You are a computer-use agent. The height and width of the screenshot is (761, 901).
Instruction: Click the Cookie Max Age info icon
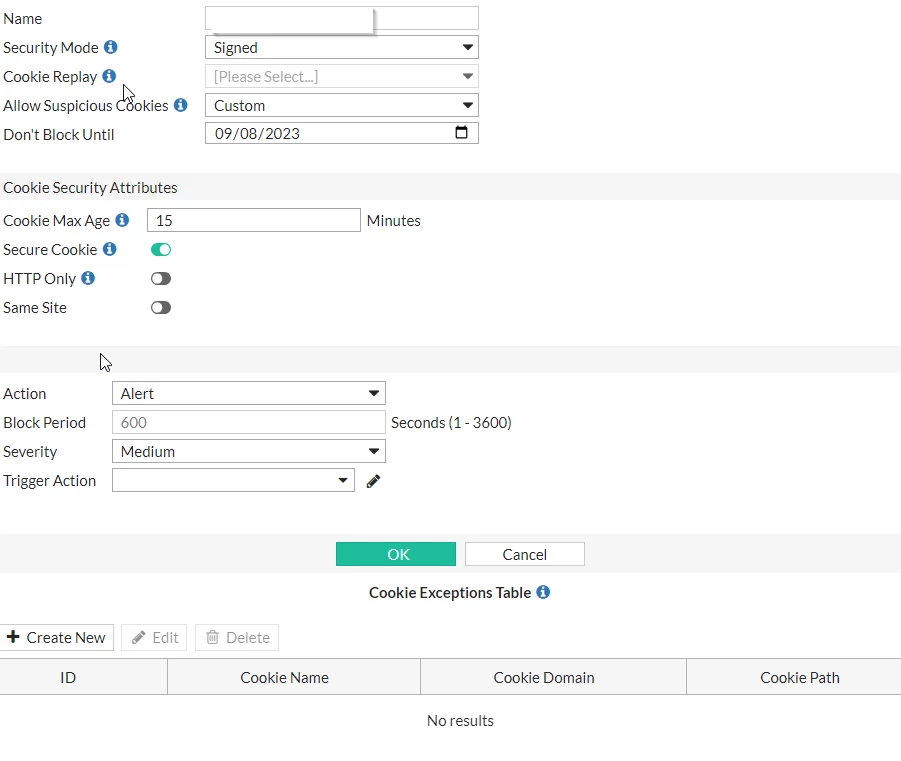click(122, 220)
